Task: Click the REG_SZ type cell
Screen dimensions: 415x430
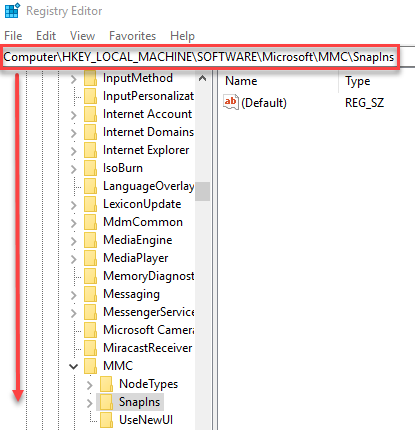Action: [x=364, y=103]
